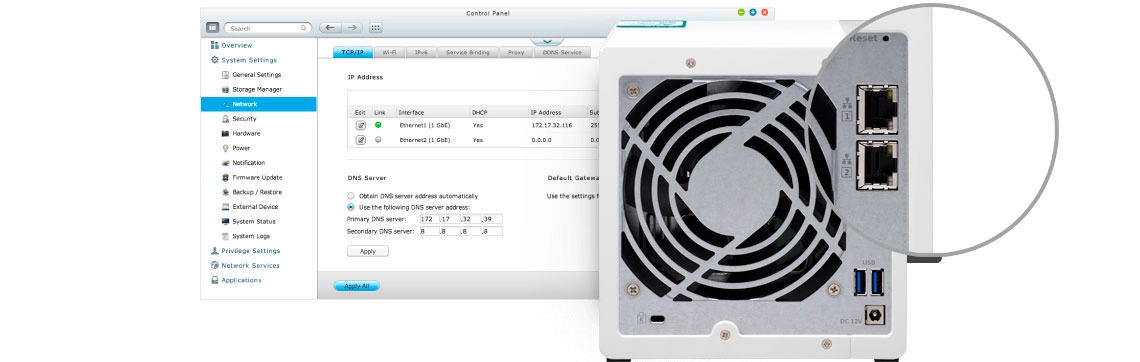The width and height of the screenshot is (1140, 362).
Task: Open the Proxy tab
Action: tap(516, 52)
